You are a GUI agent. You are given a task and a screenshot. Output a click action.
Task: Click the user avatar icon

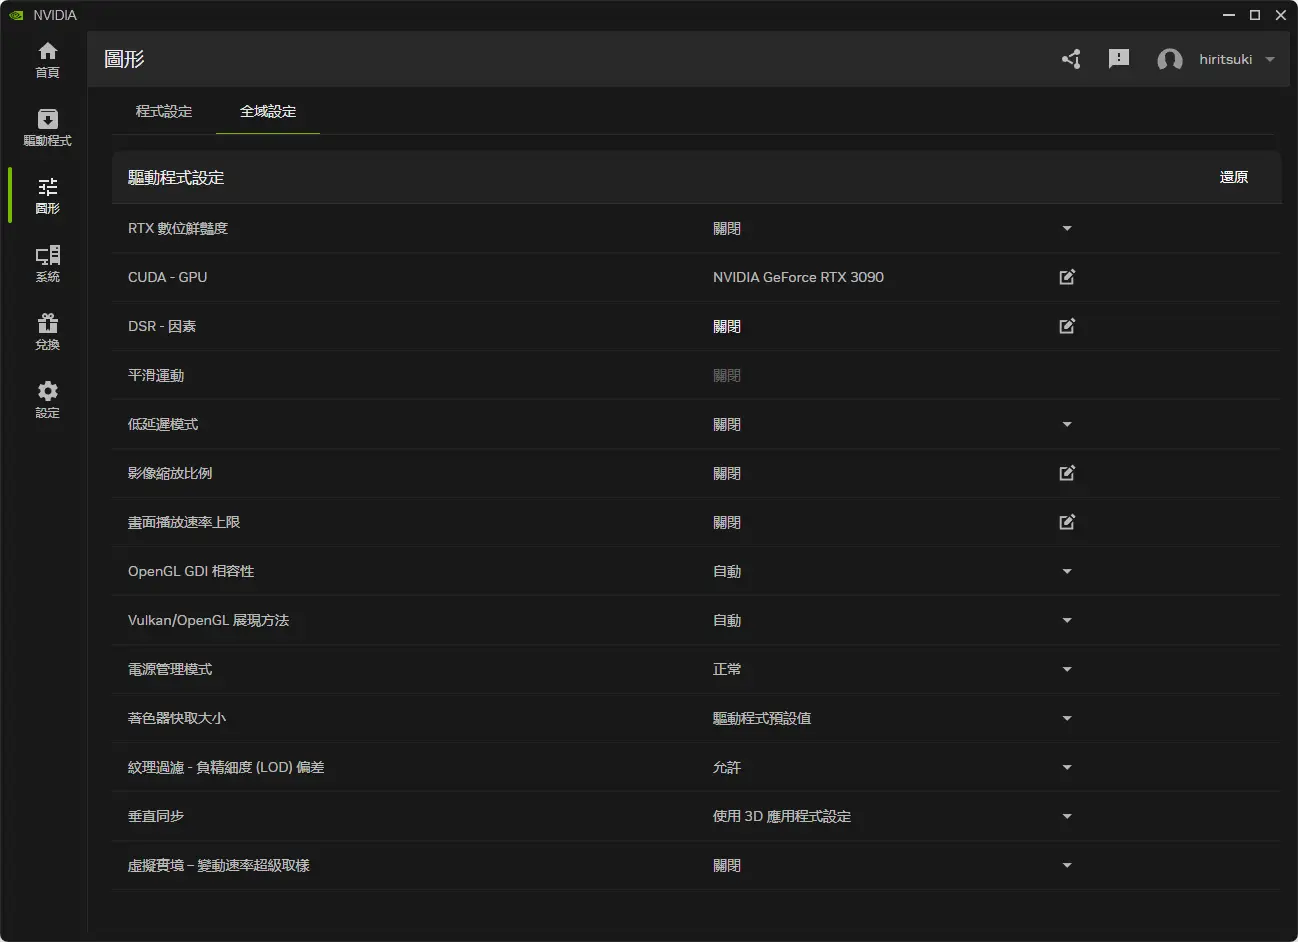click(x=1169, y=60)
